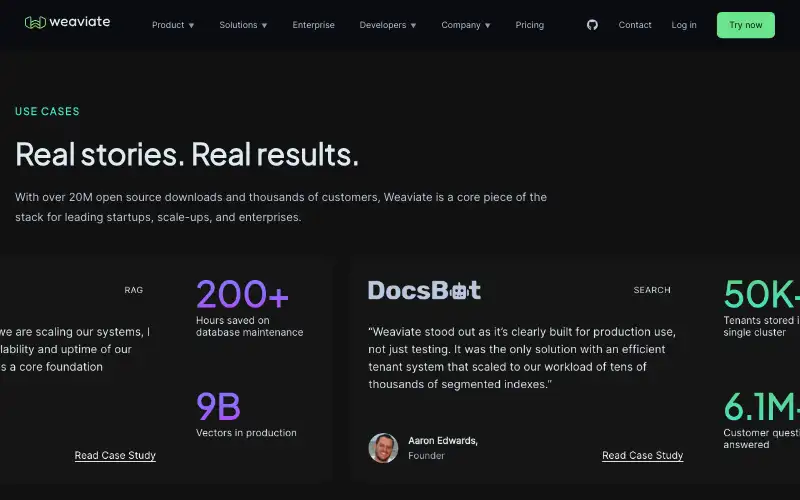Click the SEARCH tag label

click(x=652, y=290)
